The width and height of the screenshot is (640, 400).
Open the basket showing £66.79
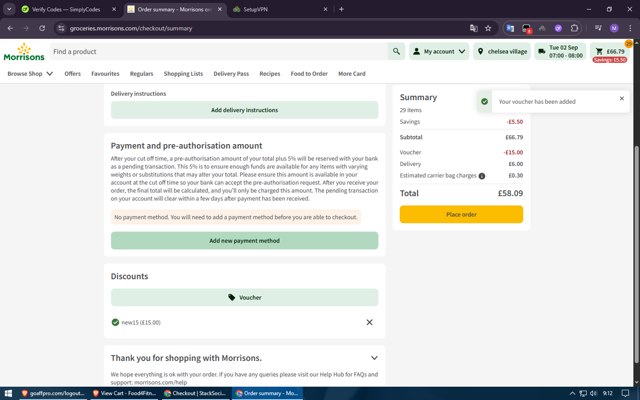click(610, 52)
